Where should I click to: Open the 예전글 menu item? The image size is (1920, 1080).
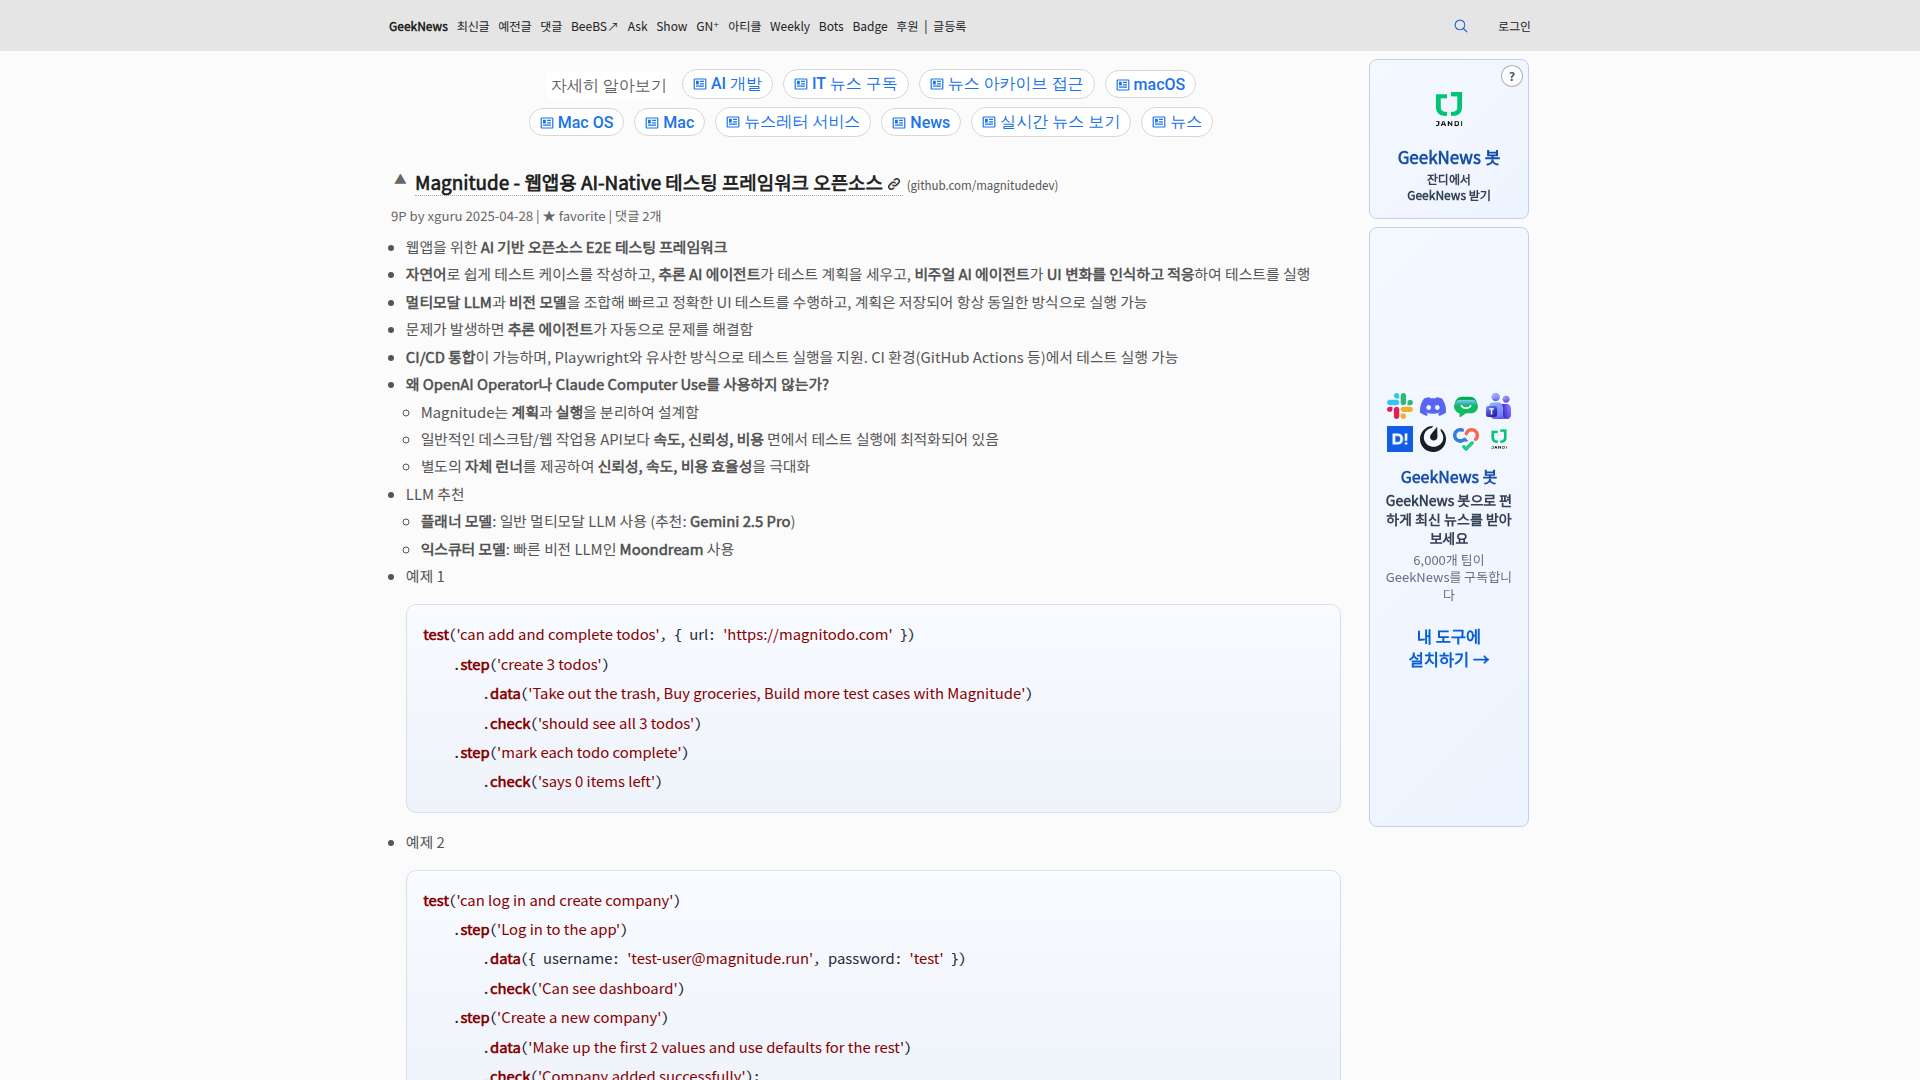point(515,27)
